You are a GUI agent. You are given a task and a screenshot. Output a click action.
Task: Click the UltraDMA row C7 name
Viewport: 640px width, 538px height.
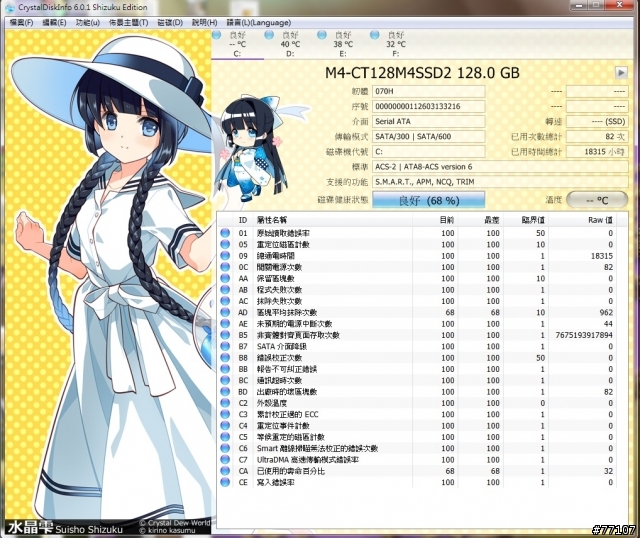tap(308, 460)
